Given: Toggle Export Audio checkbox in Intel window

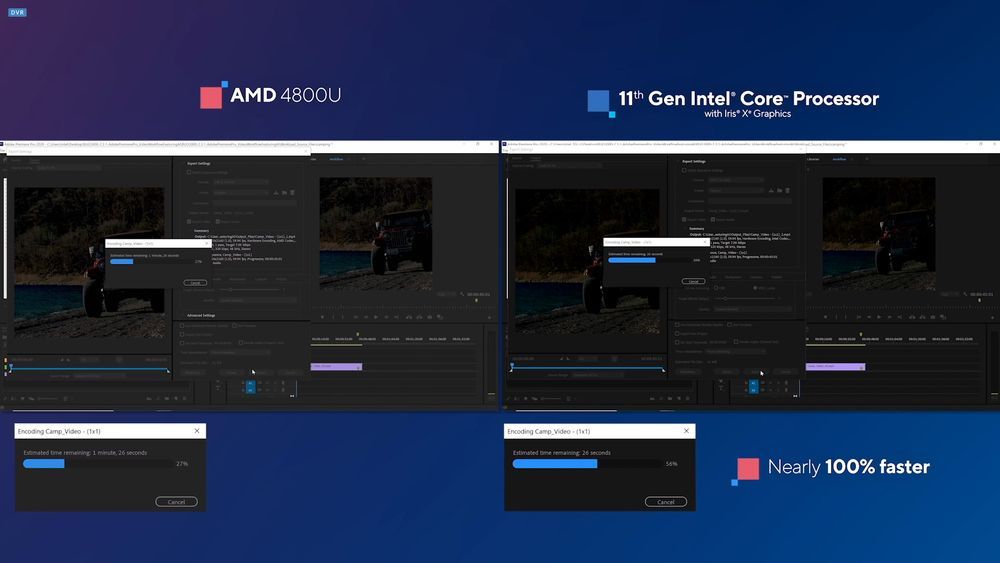Looking at the screenshot, I should [x=713, y=219].
